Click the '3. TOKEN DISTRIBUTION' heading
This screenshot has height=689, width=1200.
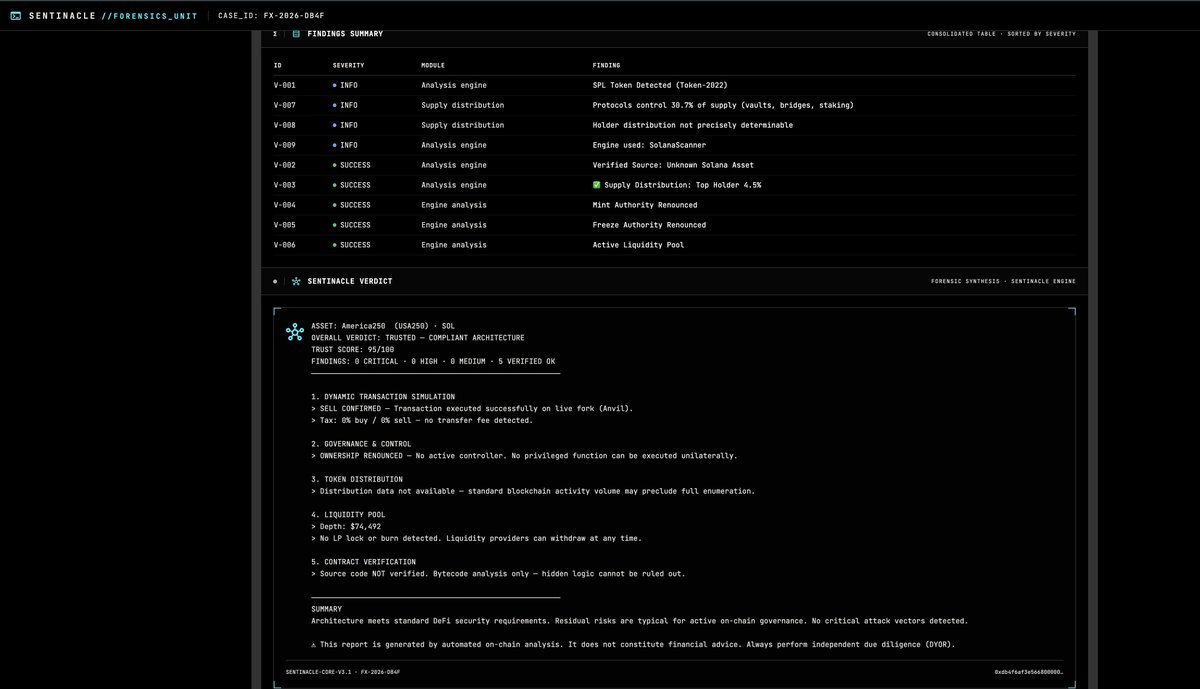359,479
